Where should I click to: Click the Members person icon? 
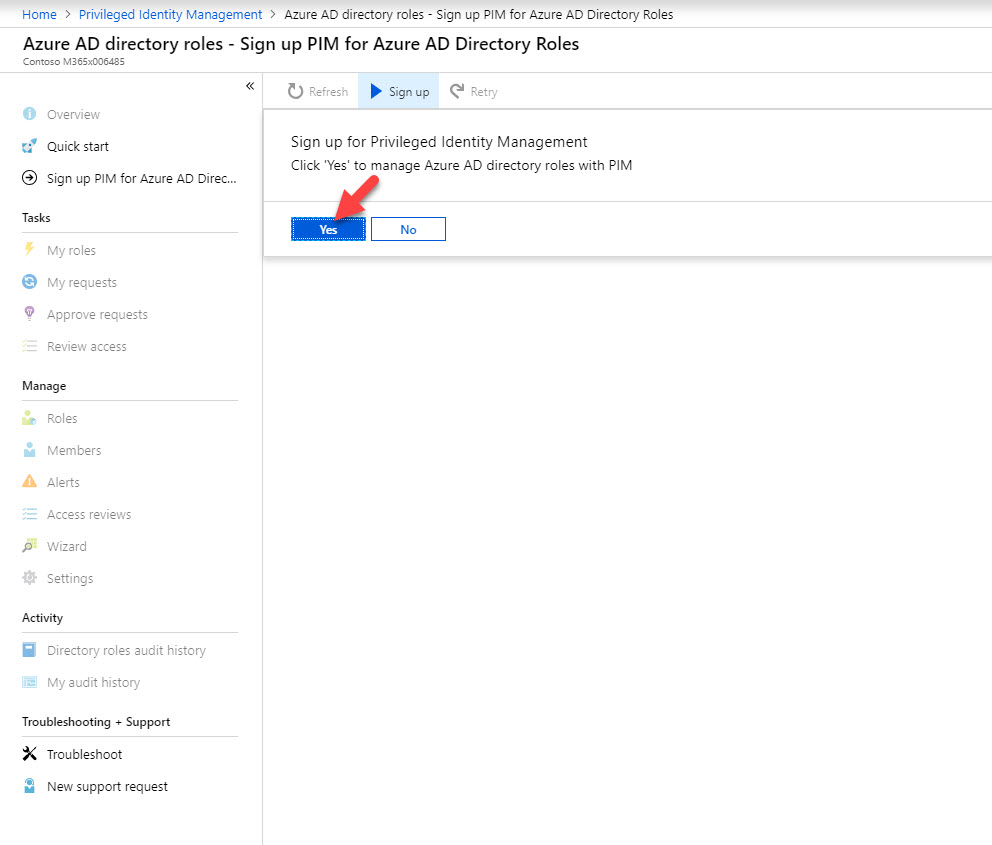pos(29,450)
